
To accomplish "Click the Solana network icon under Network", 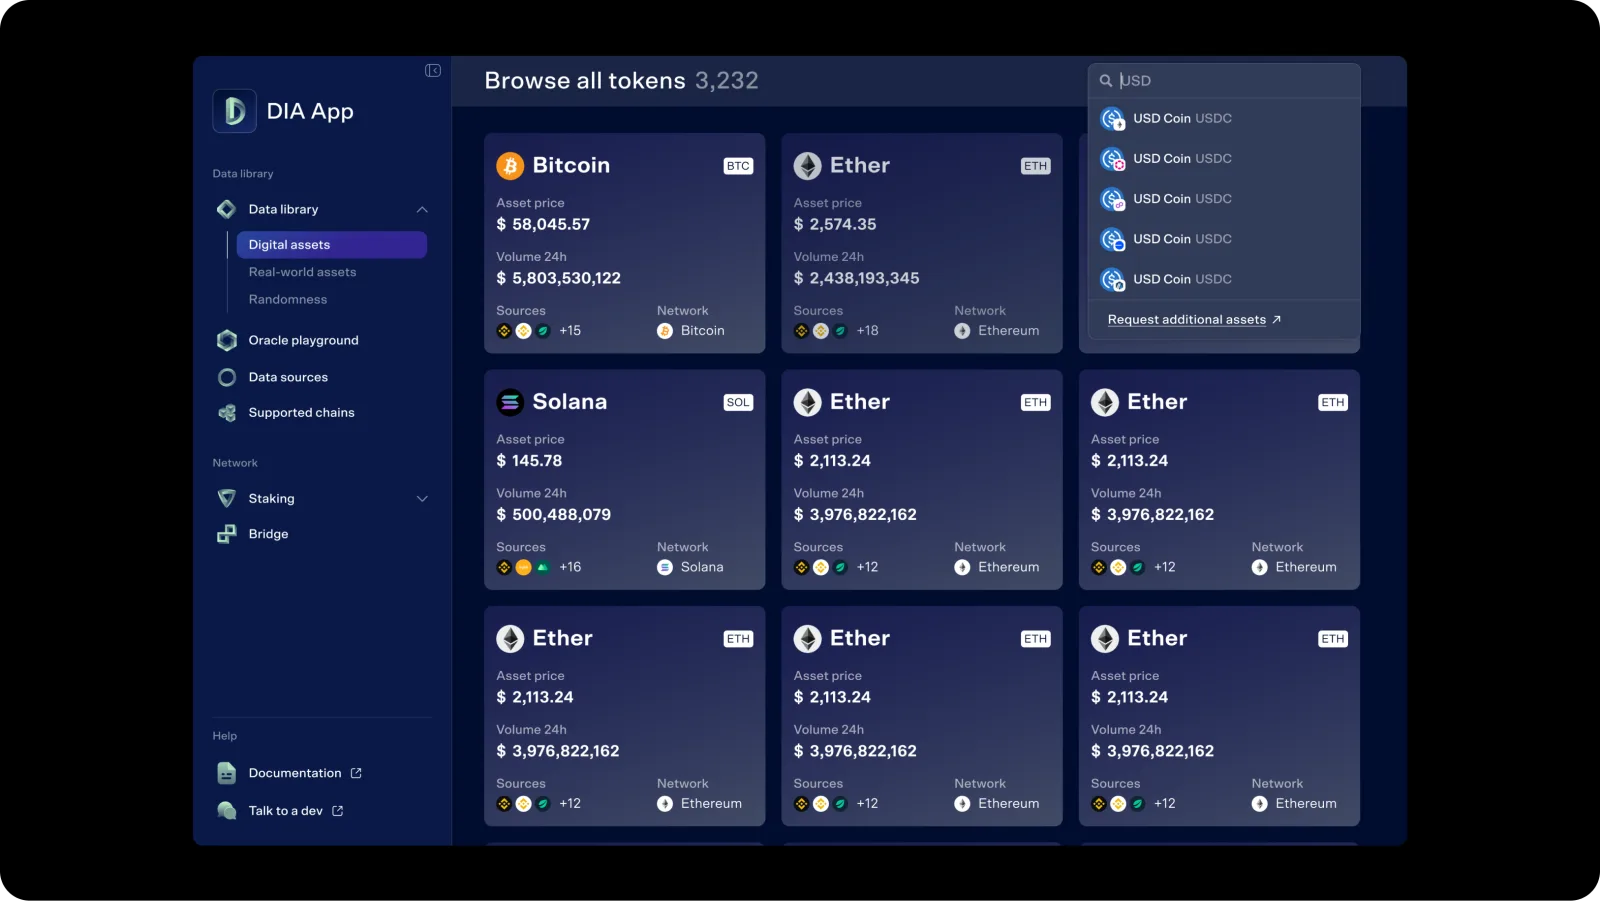I will click(665, 567).
